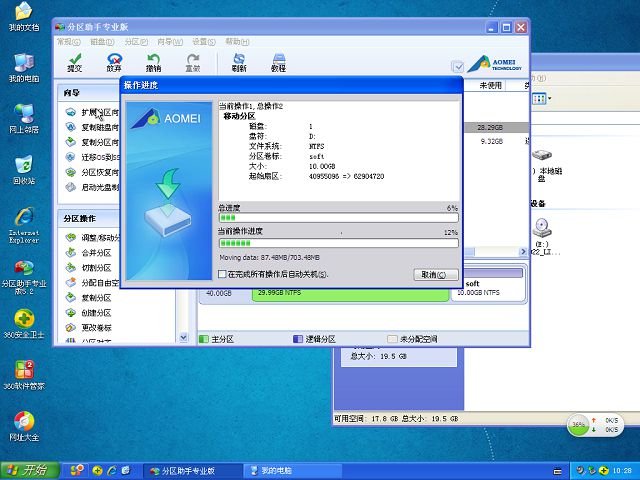
Task: Open 网上邻居 desktop icon
Action: 24,118
